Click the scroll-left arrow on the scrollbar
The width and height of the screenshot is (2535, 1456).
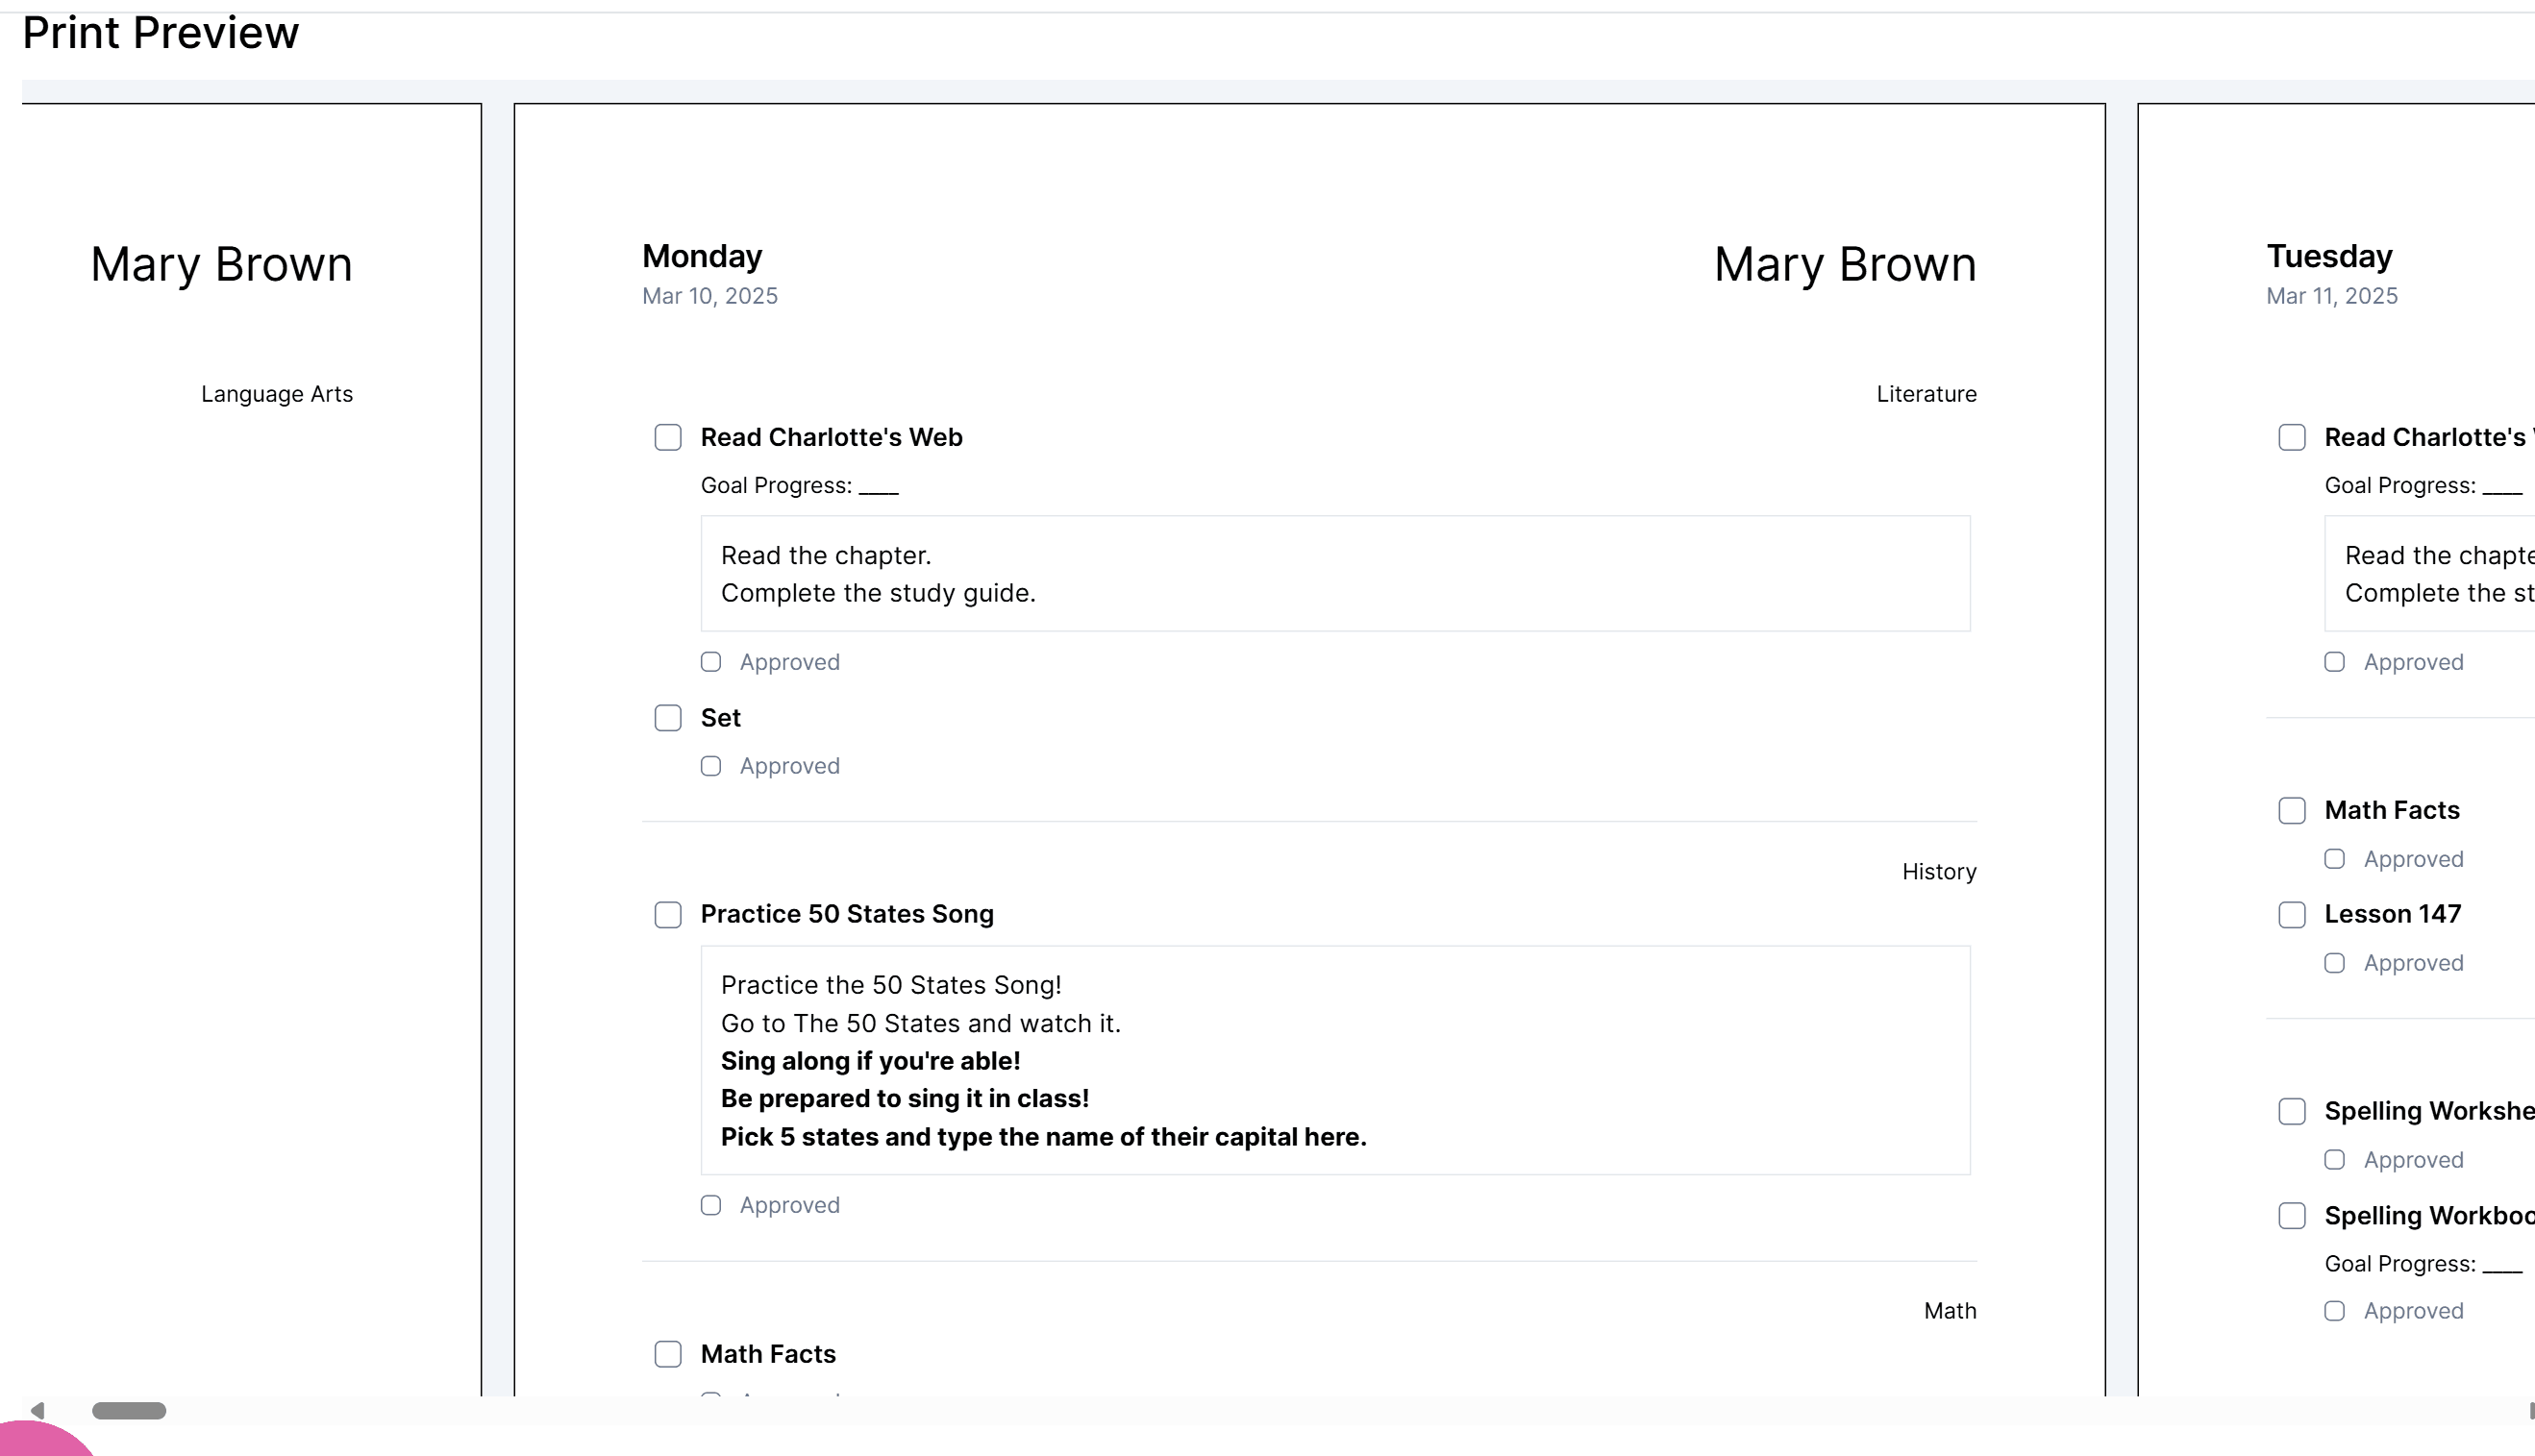click(x=37, y=1410)
